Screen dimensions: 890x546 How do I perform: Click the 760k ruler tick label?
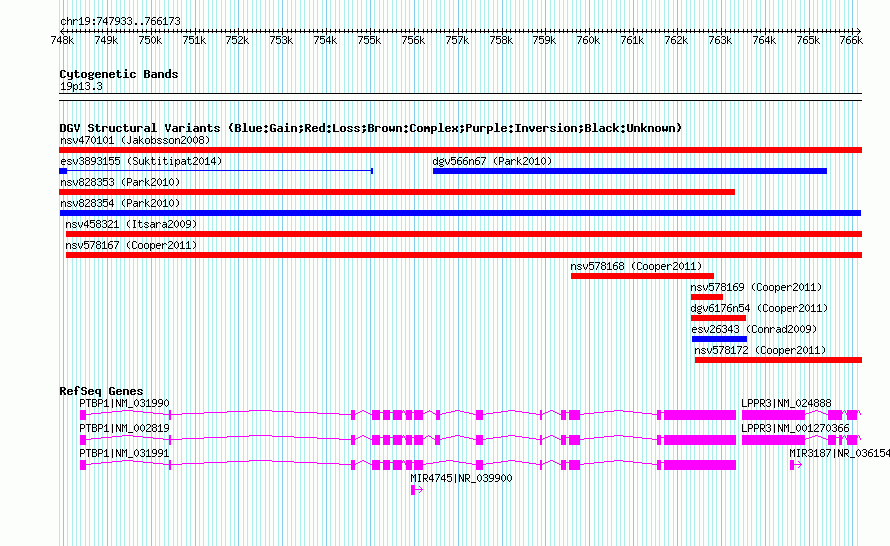(588, 40)
